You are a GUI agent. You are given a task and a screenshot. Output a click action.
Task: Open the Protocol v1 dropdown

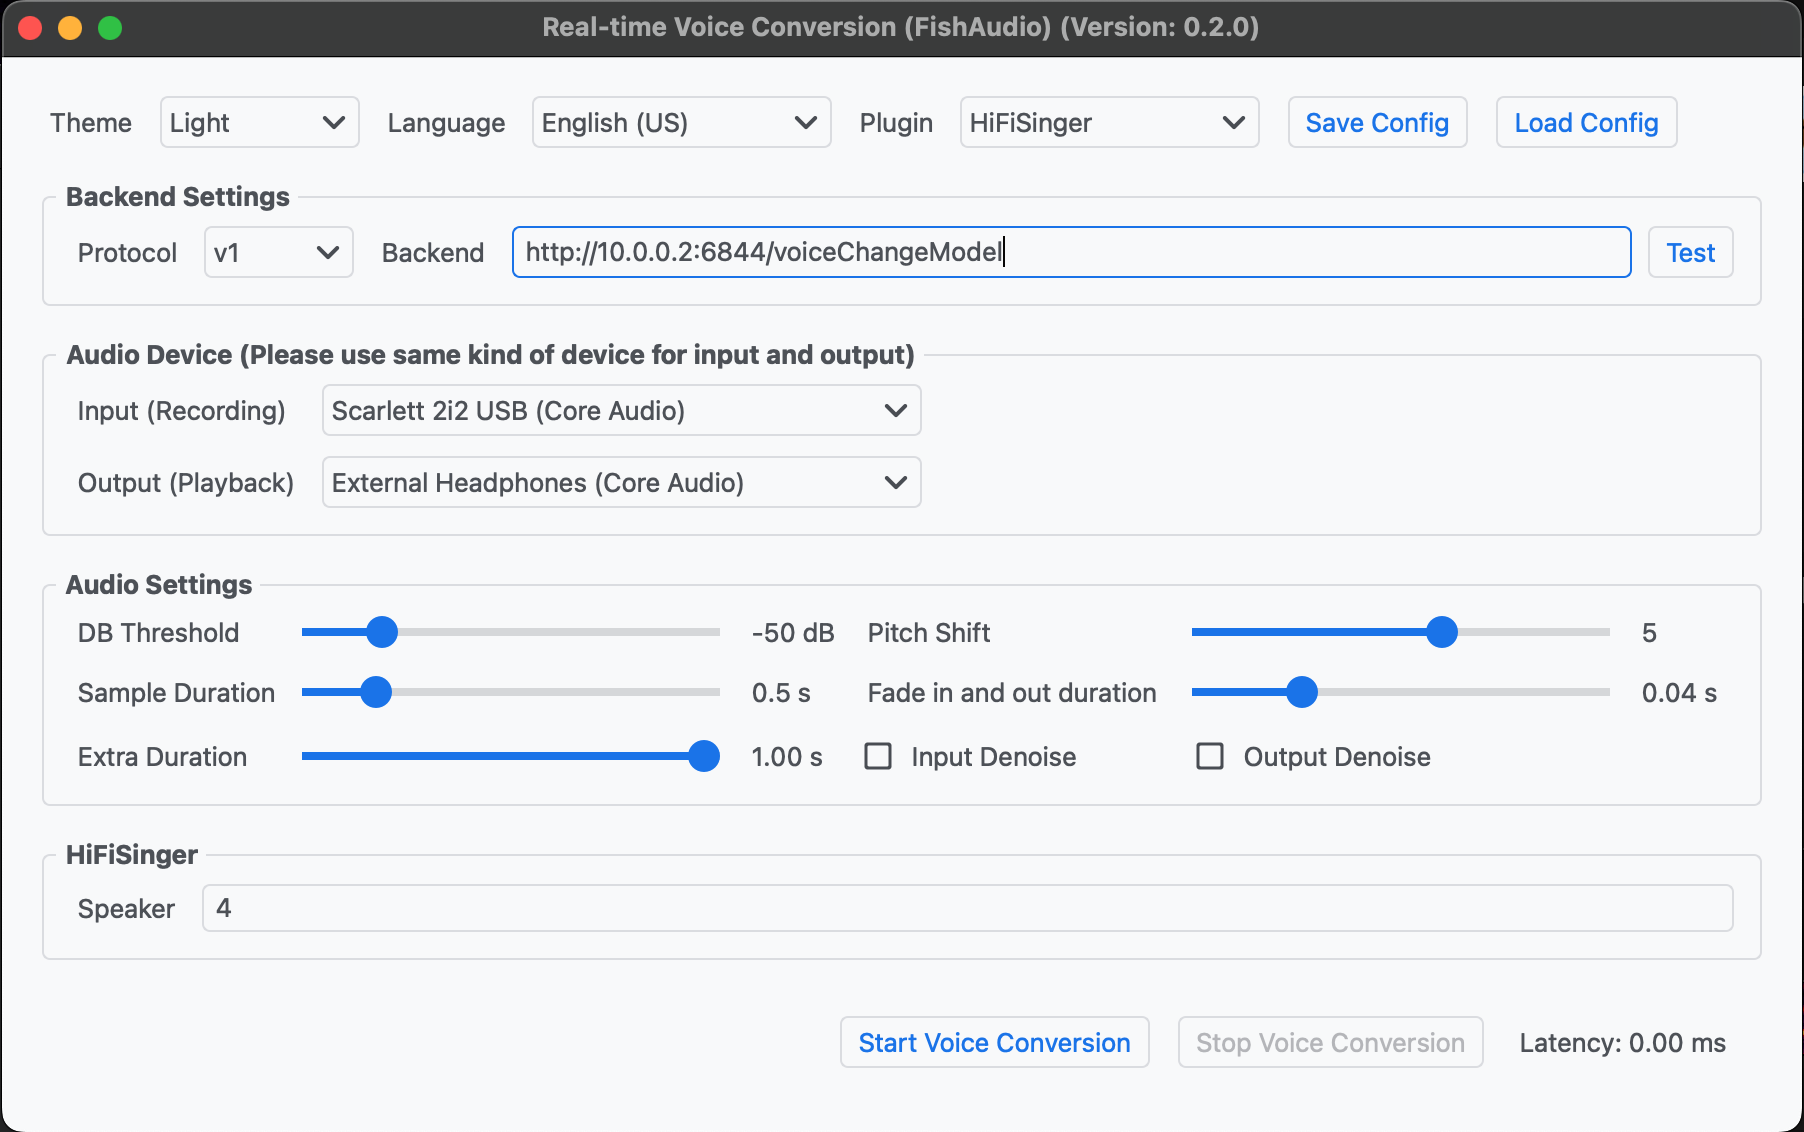click(278, 253)
